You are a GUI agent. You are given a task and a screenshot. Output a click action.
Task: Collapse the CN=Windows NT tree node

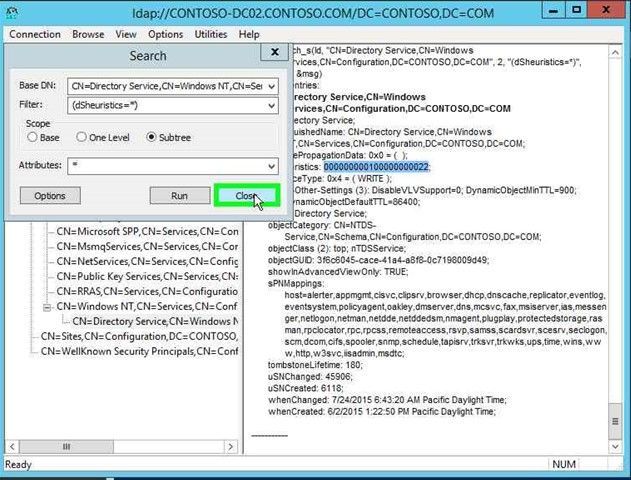pos(47,308)
